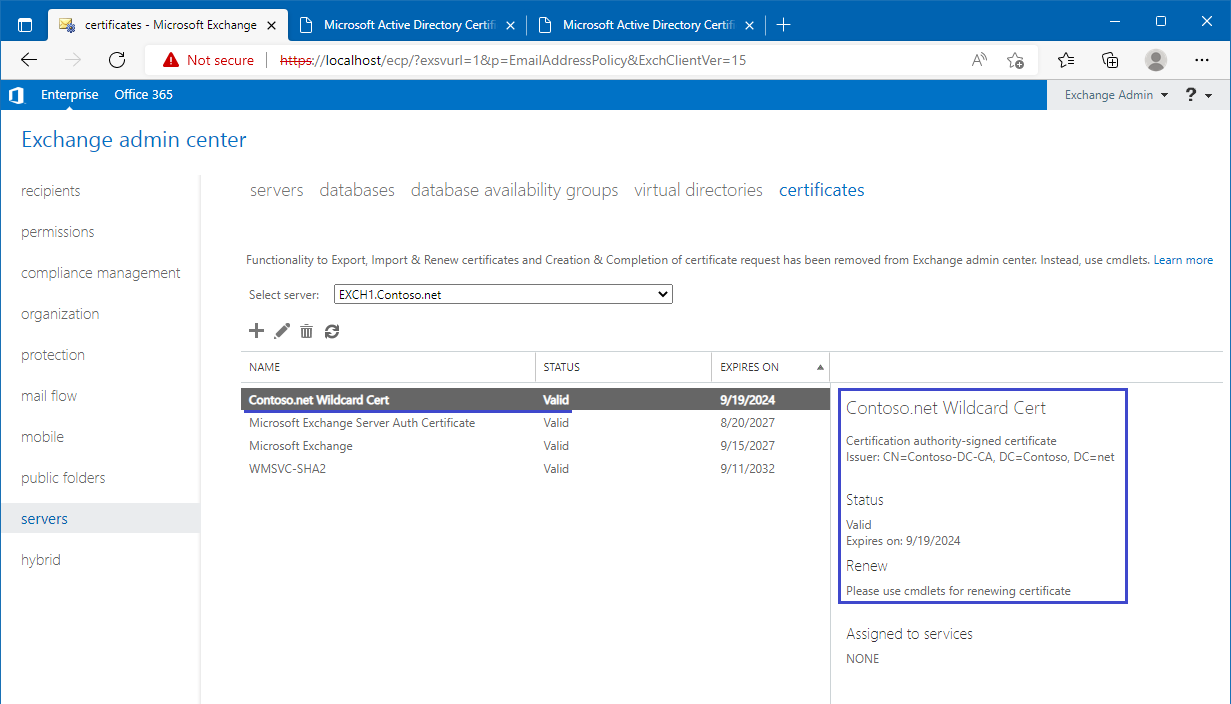This screenshot has width=1231, height=704.
Task: Open the browser Settings and more menu
Action: [1202, 60]
